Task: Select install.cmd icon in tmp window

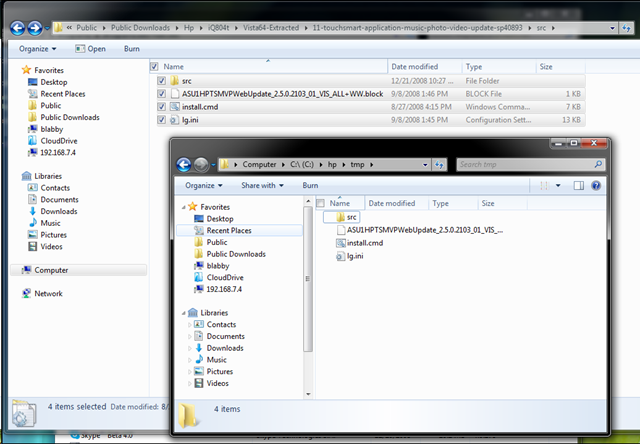Action: tap(340, 243)
